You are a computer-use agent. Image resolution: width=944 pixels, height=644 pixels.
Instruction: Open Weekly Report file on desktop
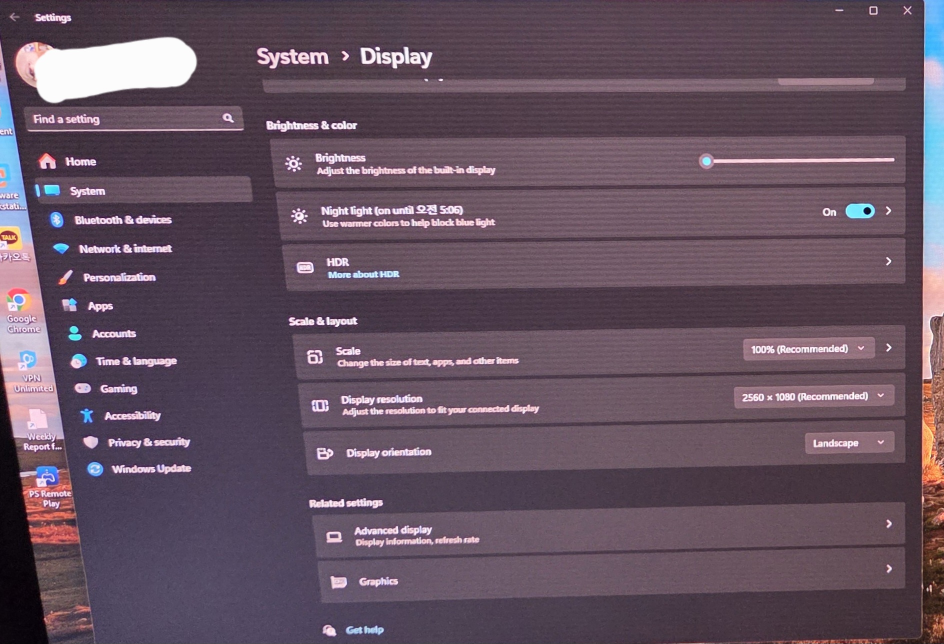(40, 429)
